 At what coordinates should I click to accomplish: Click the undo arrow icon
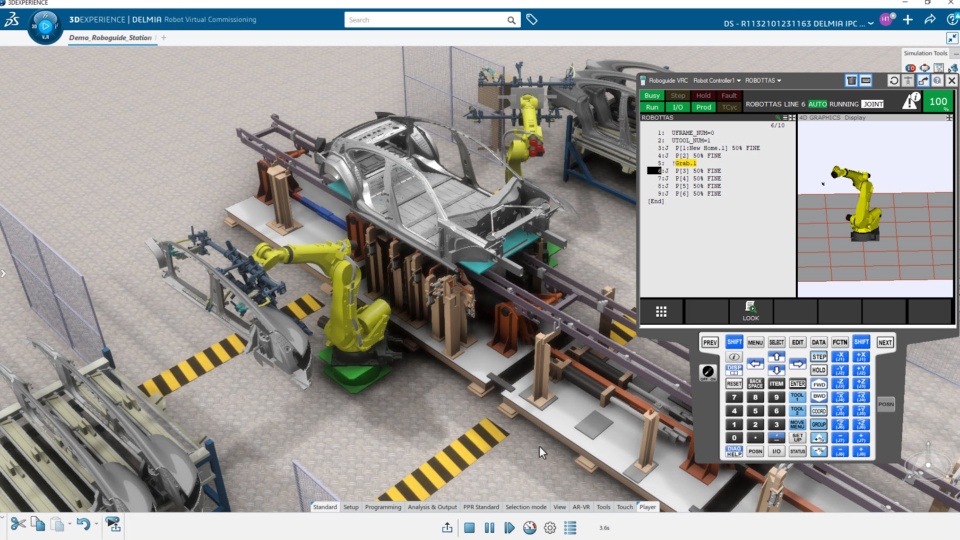coord(83,524)
